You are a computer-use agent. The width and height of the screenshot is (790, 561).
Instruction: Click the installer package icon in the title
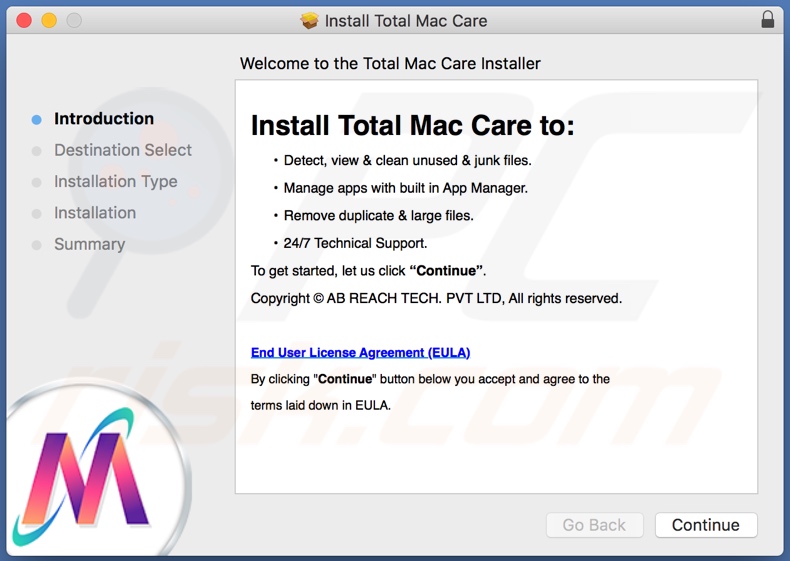click(309, 20)
